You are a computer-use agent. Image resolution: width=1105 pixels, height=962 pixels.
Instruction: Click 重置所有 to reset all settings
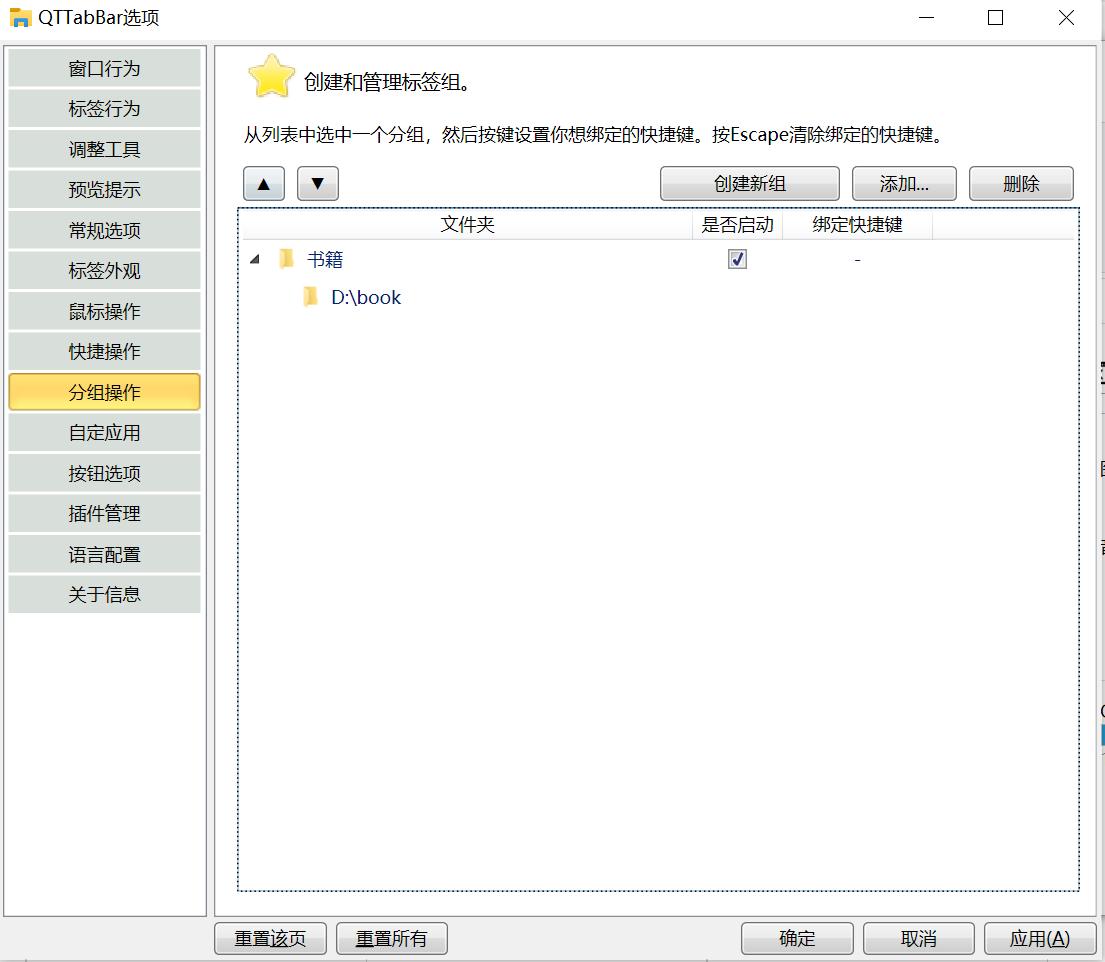click(392, 938)
